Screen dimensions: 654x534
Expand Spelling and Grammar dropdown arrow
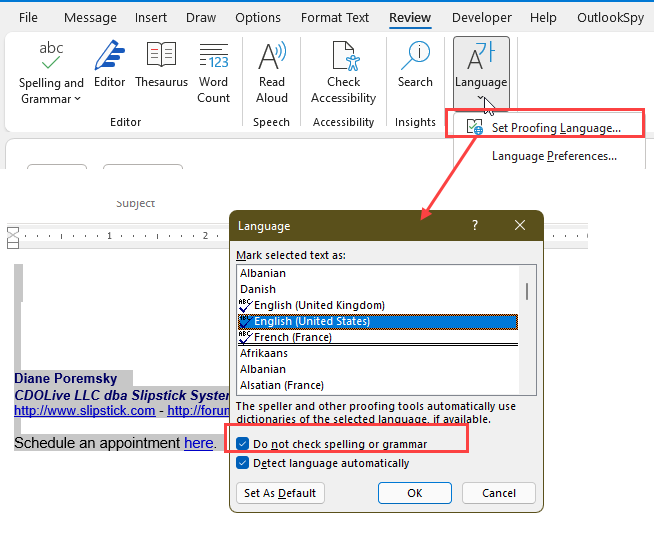76,99
